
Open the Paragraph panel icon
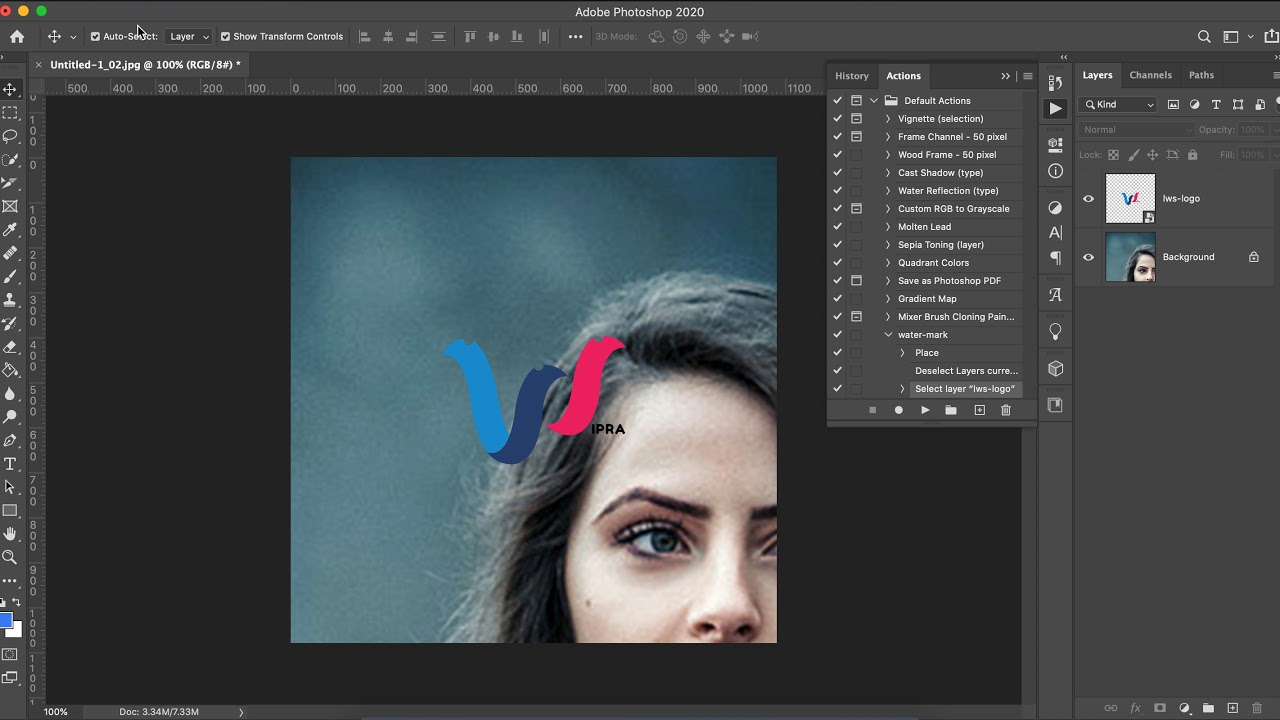click(x=1055, y=258)
